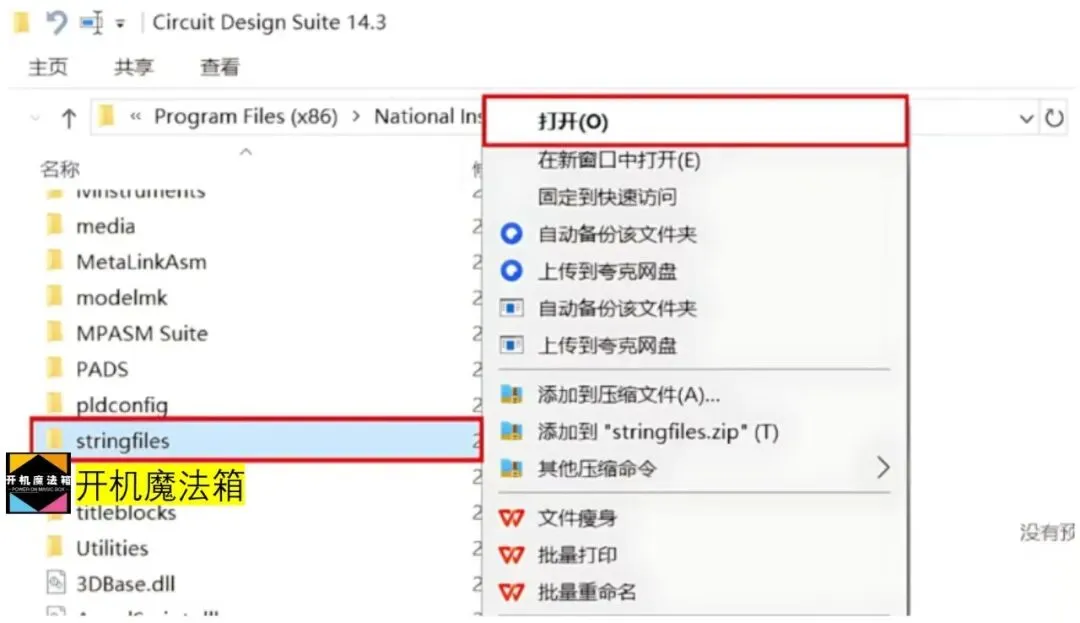The image size is (1080, 623).
Task: Click Program Files (x86) in address bar
Action: [x=246, y=116]
